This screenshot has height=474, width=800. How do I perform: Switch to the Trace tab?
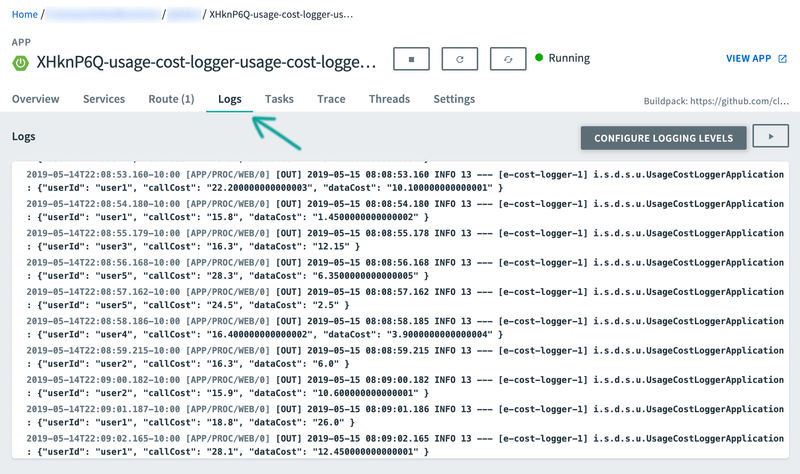(x=331, y=99)
